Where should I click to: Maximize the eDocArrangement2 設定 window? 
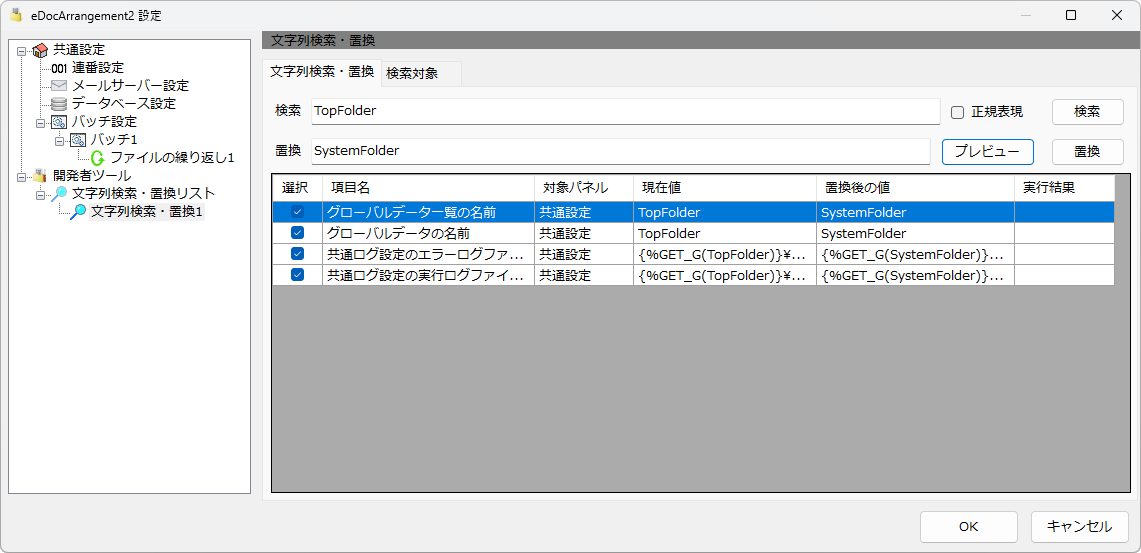(1070, 15)
